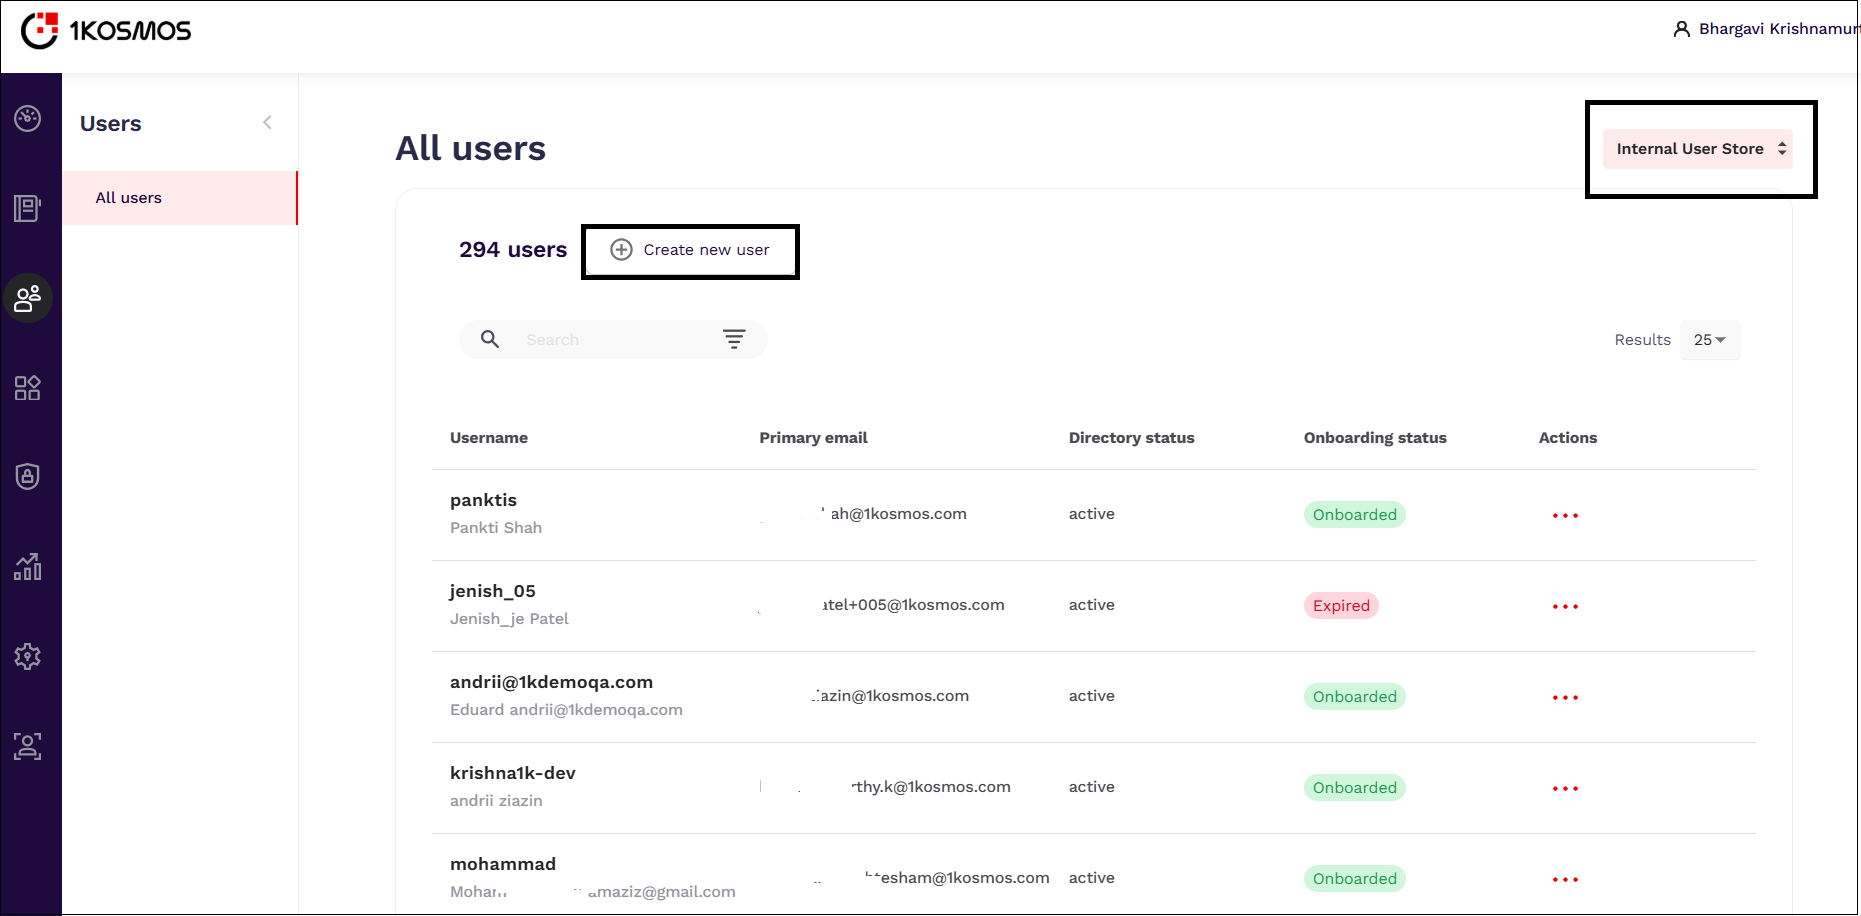Open the analytics chart sidebar icon
Image resolution: width=1861 pixels, height=916 pixels.
pos(28,567)
